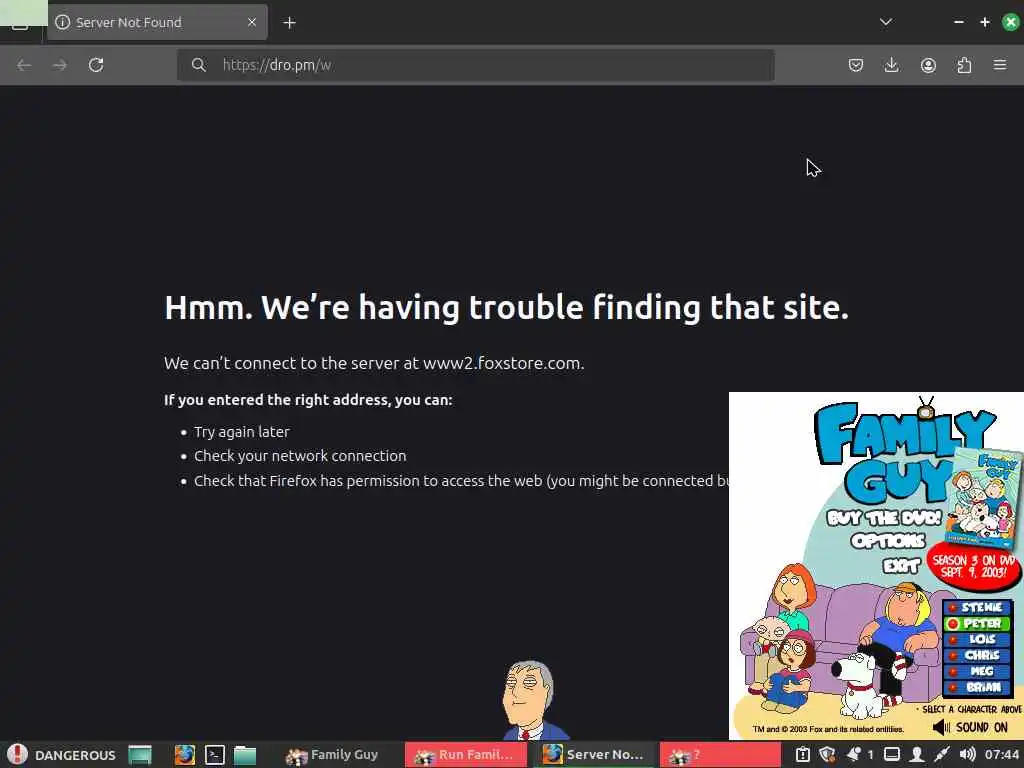Select BRIAN character option
The width and height of the screenshot is (1024, 768).
pyautogui.click(x=978, y=687)
